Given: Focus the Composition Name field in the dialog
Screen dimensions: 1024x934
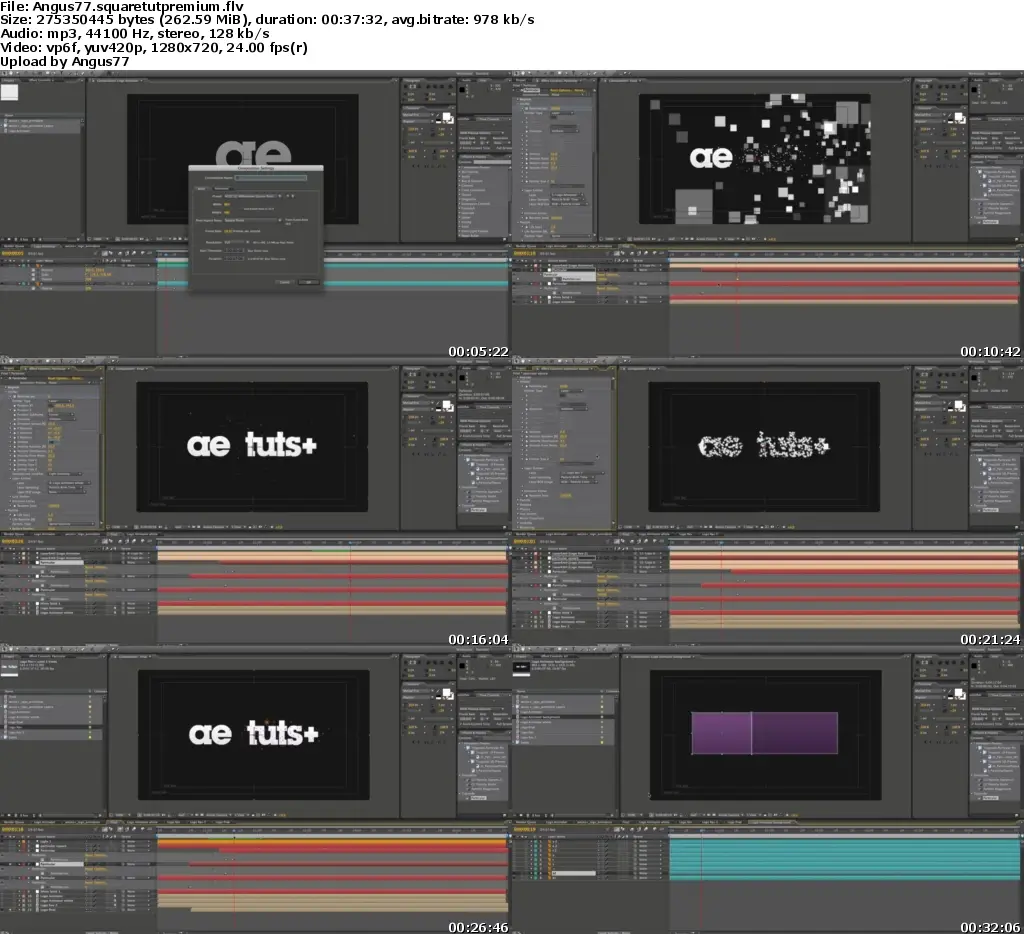Looking at the screenshot, I should tap(271, 178).
